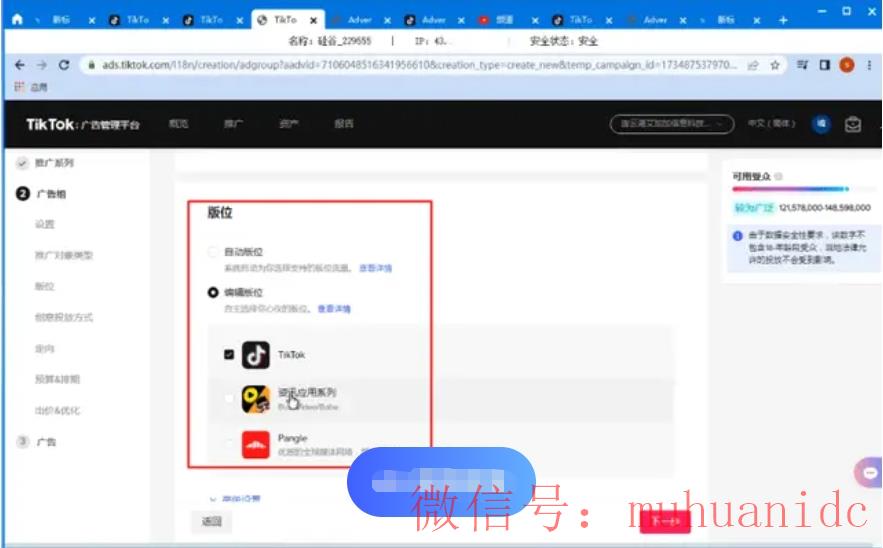883x548 pixels.
Task: Jump to 创意投放方式 section in sidebar
Action: tap(64, 317)
